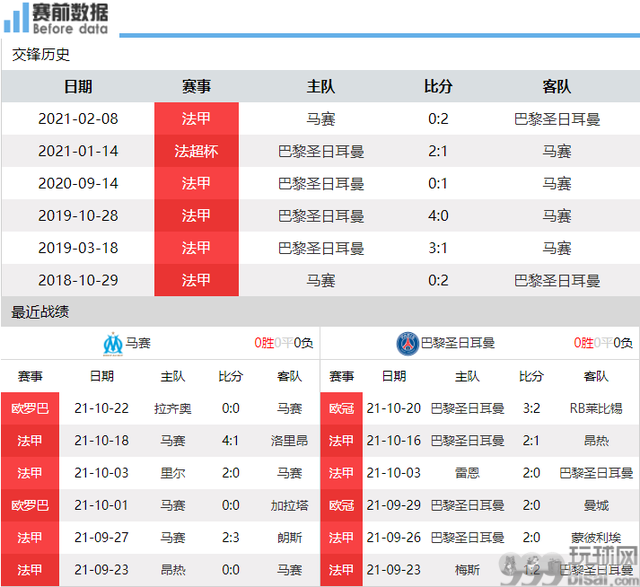Click 欧冠 badge in the 21-09-29 row
The width and height of the screenshot is (640, 587).
(x=342, y=505)
